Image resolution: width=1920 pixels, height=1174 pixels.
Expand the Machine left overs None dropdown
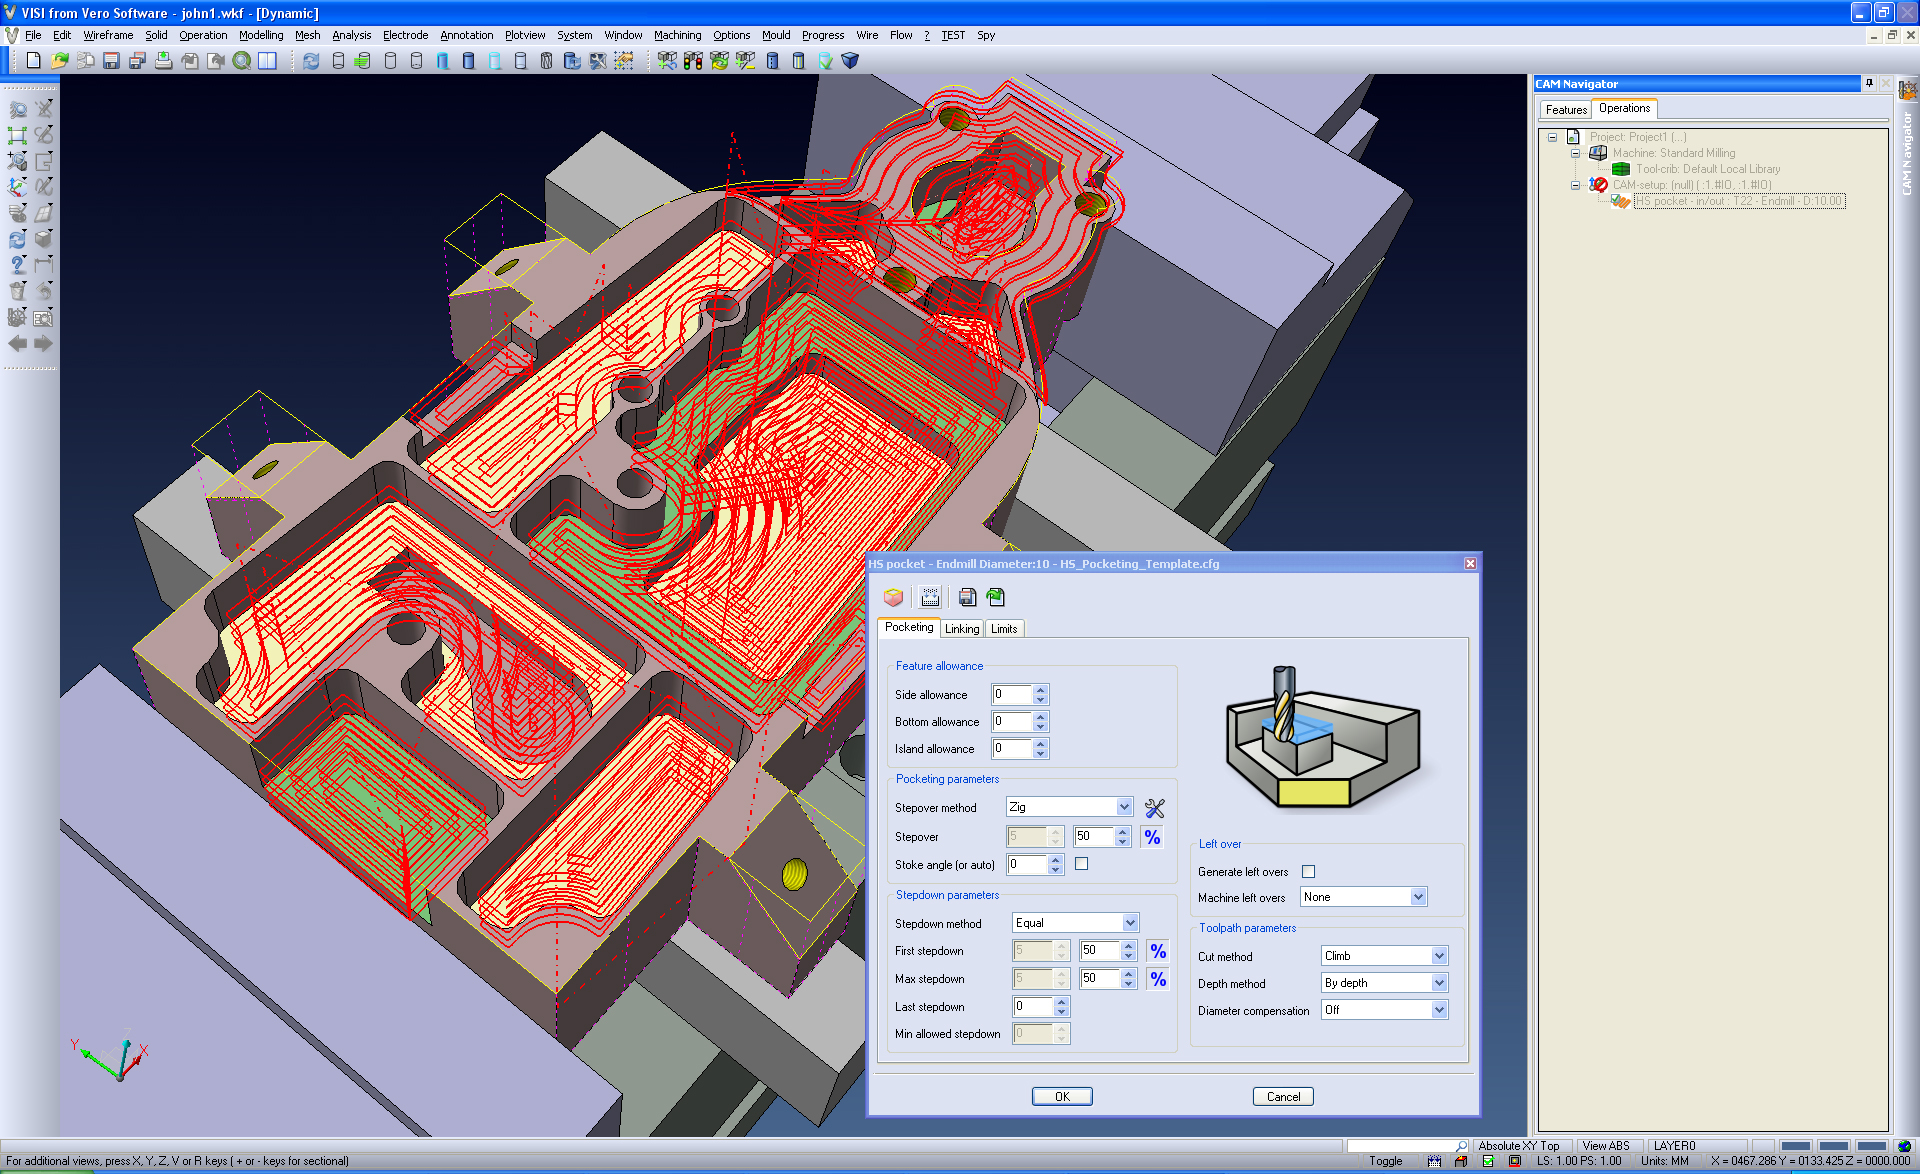click(1418, 897)
